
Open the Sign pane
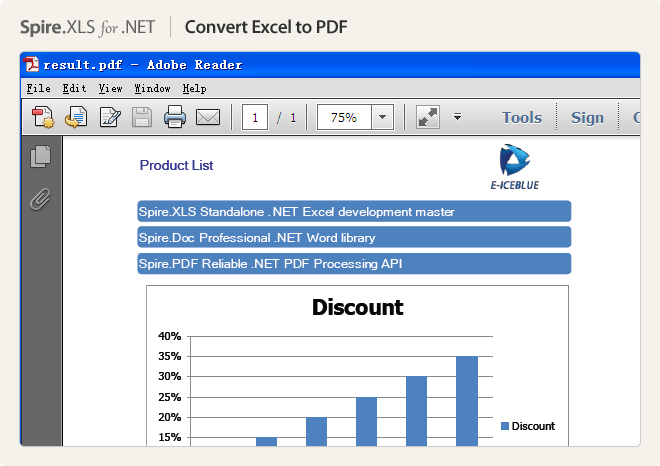pos(587,117)
